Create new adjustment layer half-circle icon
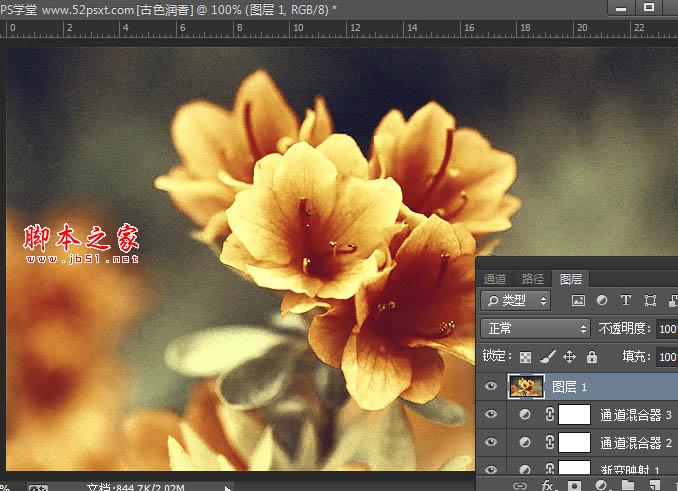 [601, 485]
